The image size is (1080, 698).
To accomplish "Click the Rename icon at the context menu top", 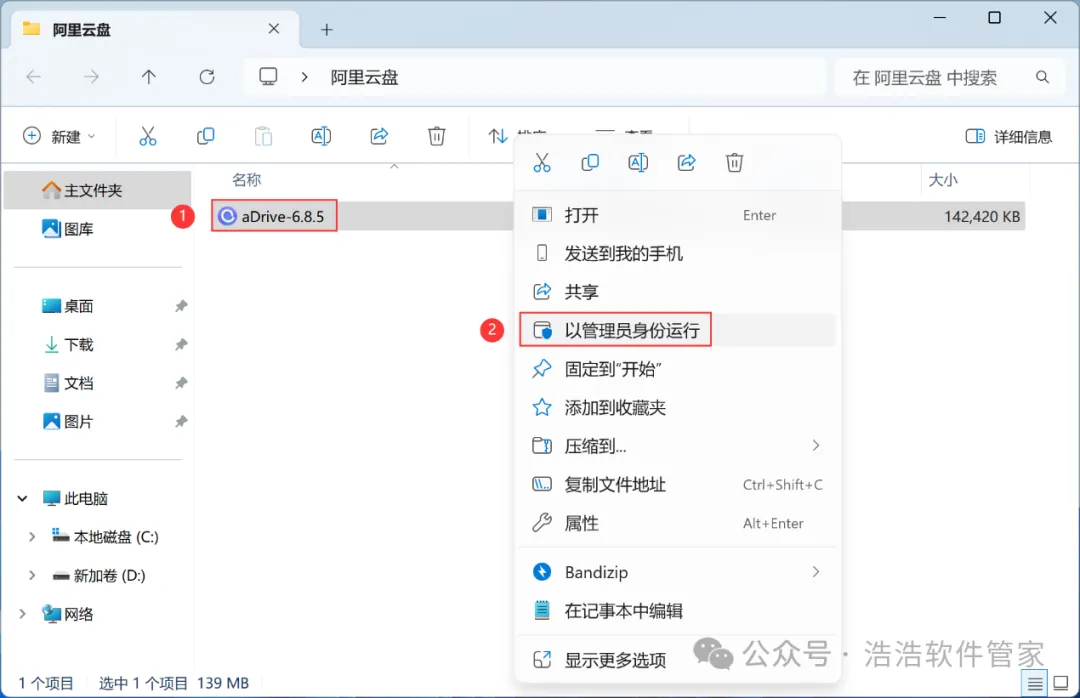I will tap(638, 163).
